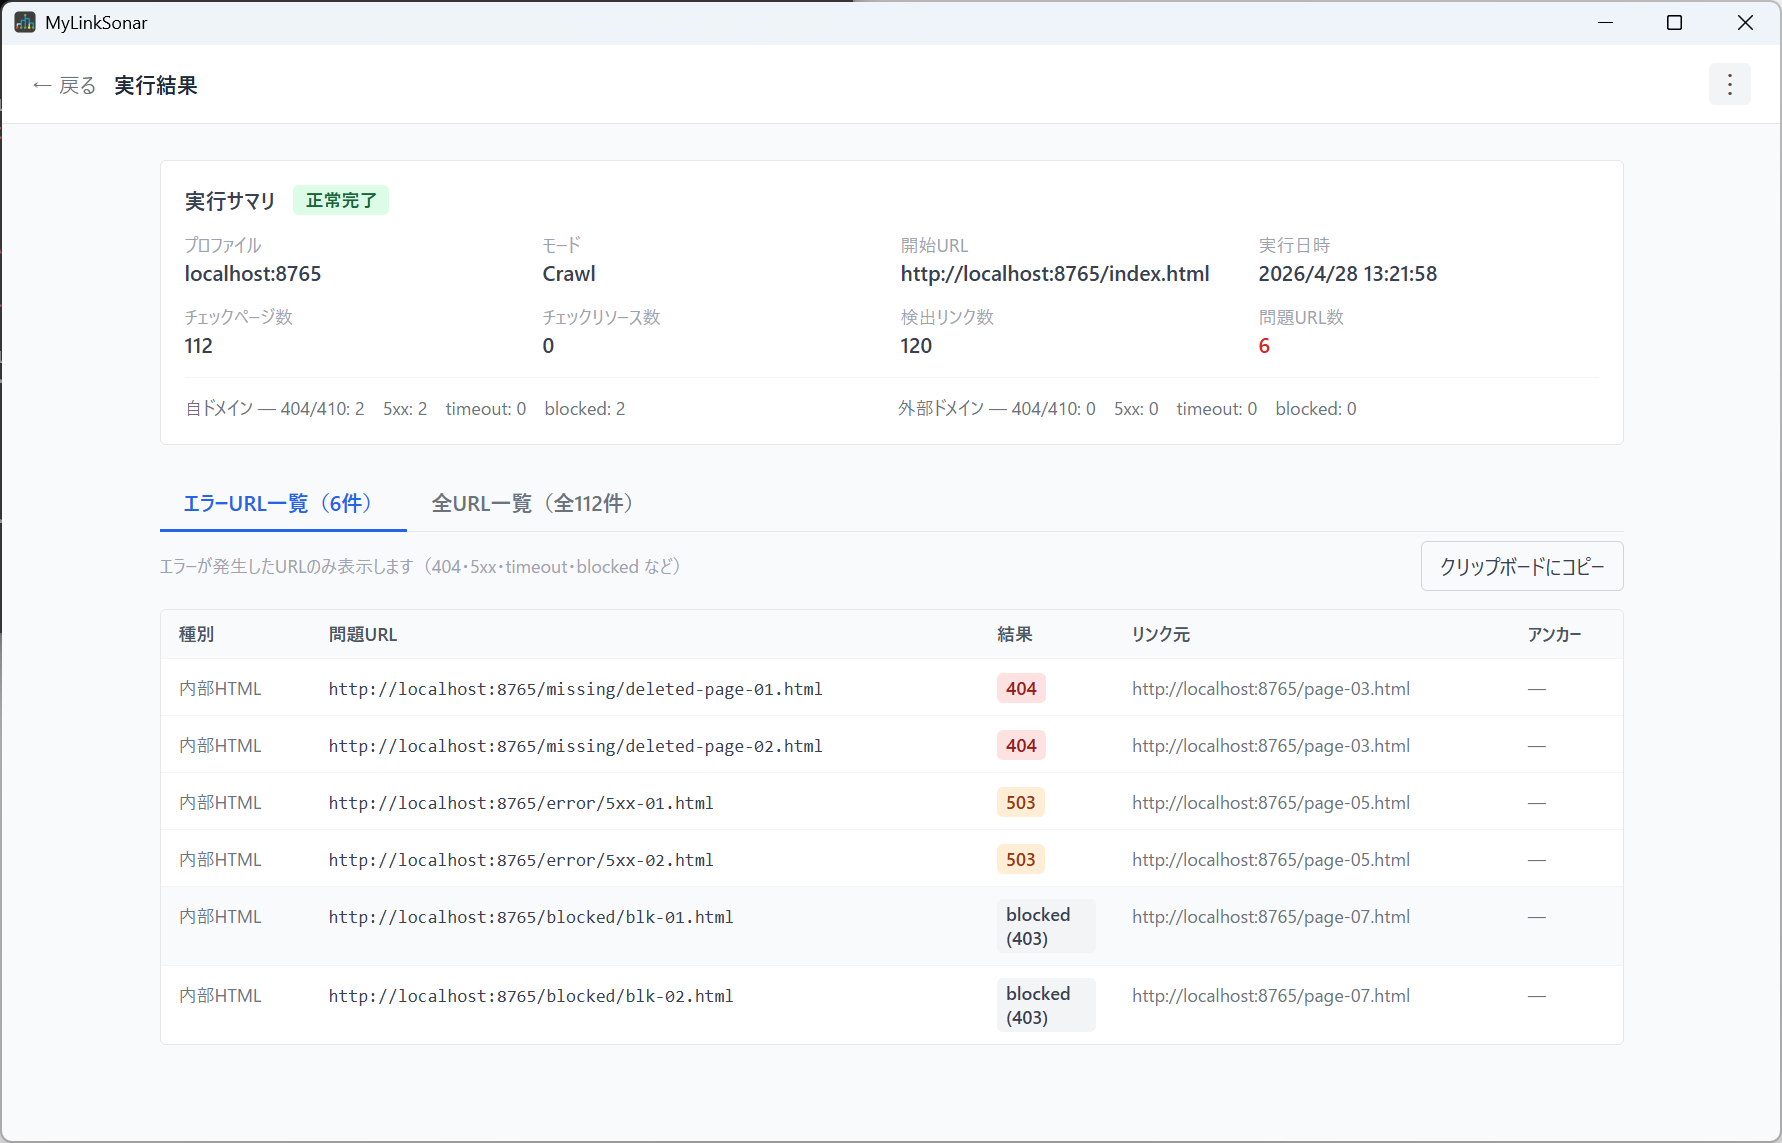Open the deleted-page-01.html problem URL
Viewport: 1782px width, 1143px height.
[575, 689]
